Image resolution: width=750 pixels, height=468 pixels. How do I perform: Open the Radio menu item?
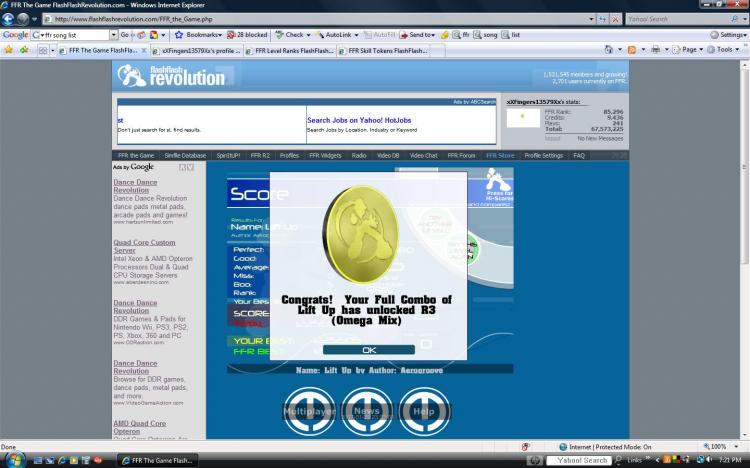359,156
